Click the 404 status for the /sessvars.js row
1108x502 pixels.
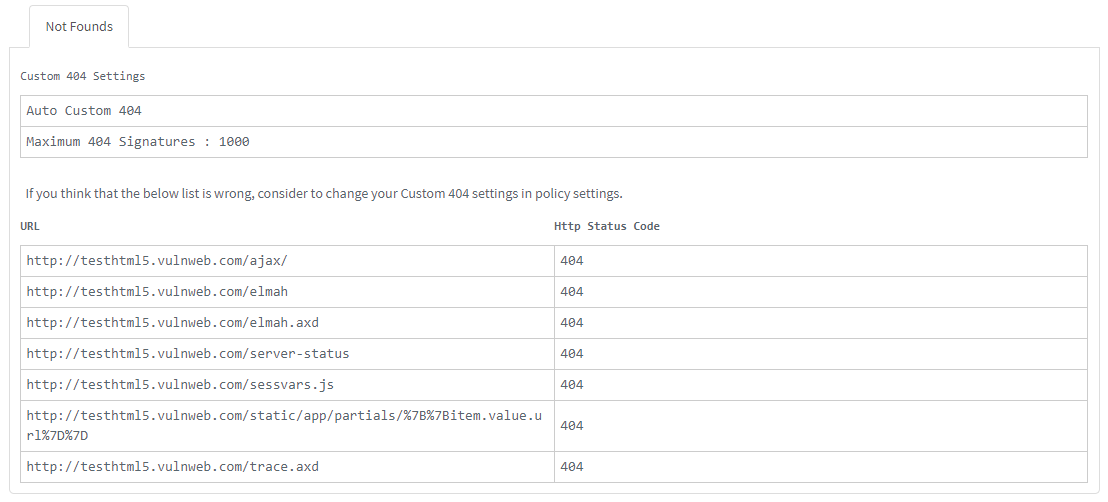click(x=572, y=385)
